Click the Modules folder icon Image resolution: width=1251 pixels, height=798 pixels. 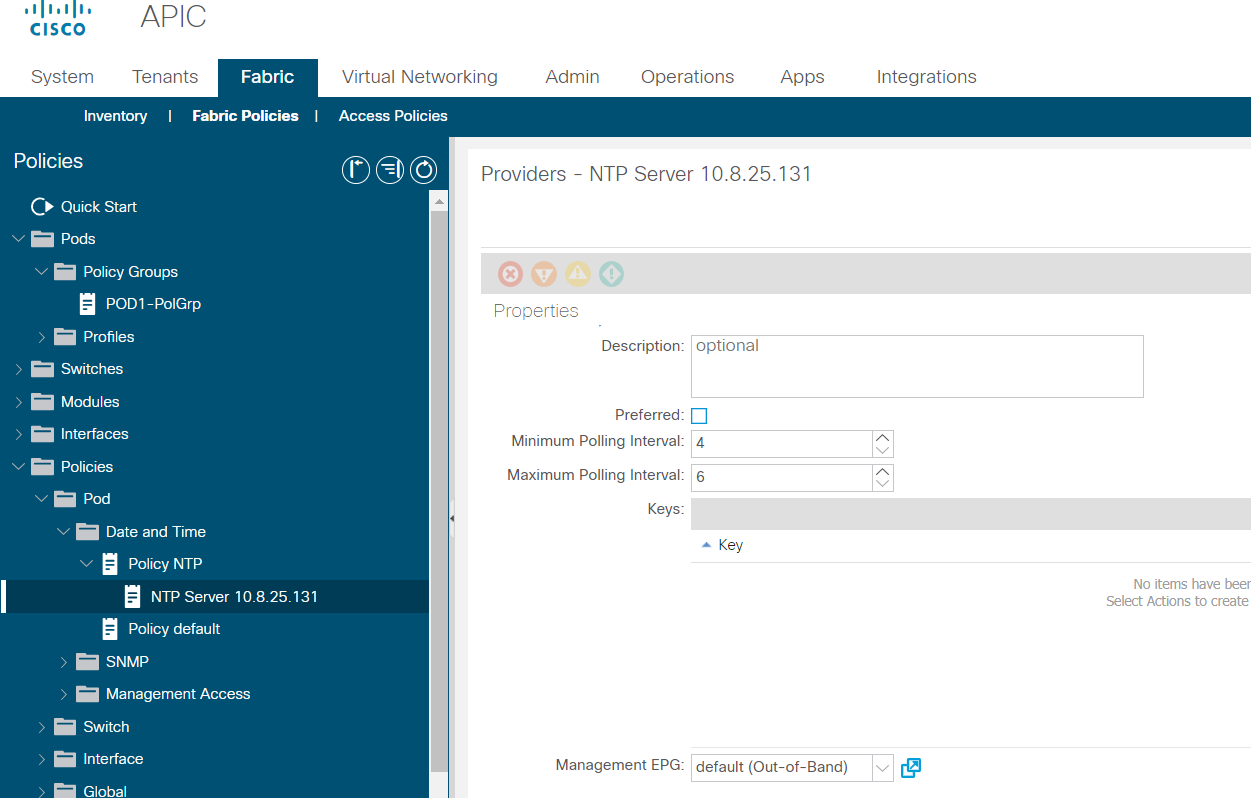point(43,402)
